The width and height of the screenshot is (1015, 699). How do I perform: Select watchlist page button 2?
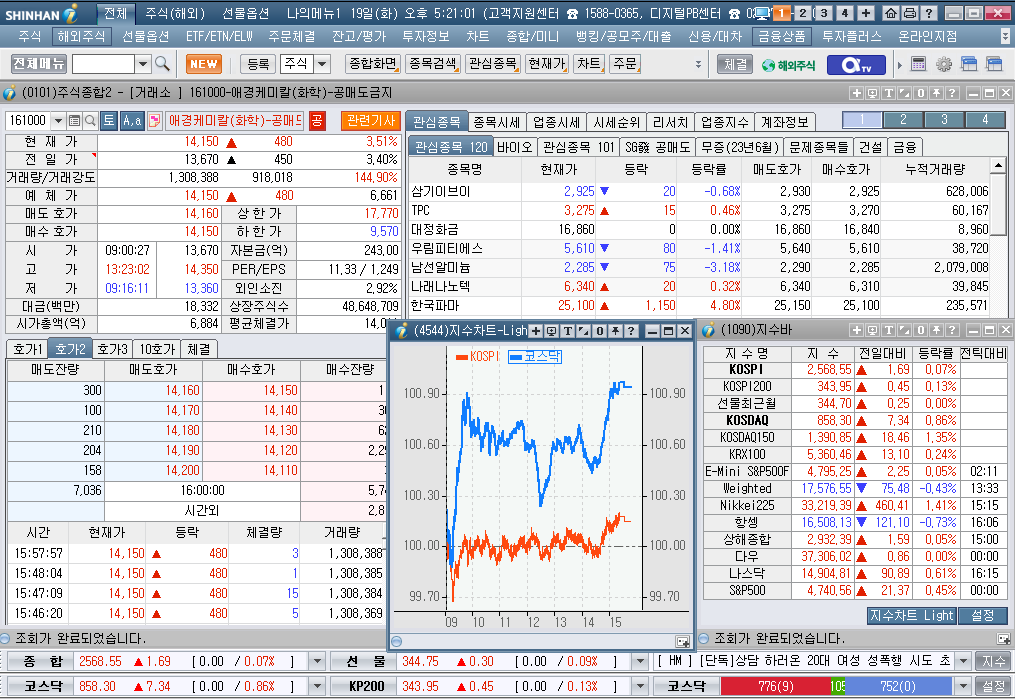pos(903,120)
